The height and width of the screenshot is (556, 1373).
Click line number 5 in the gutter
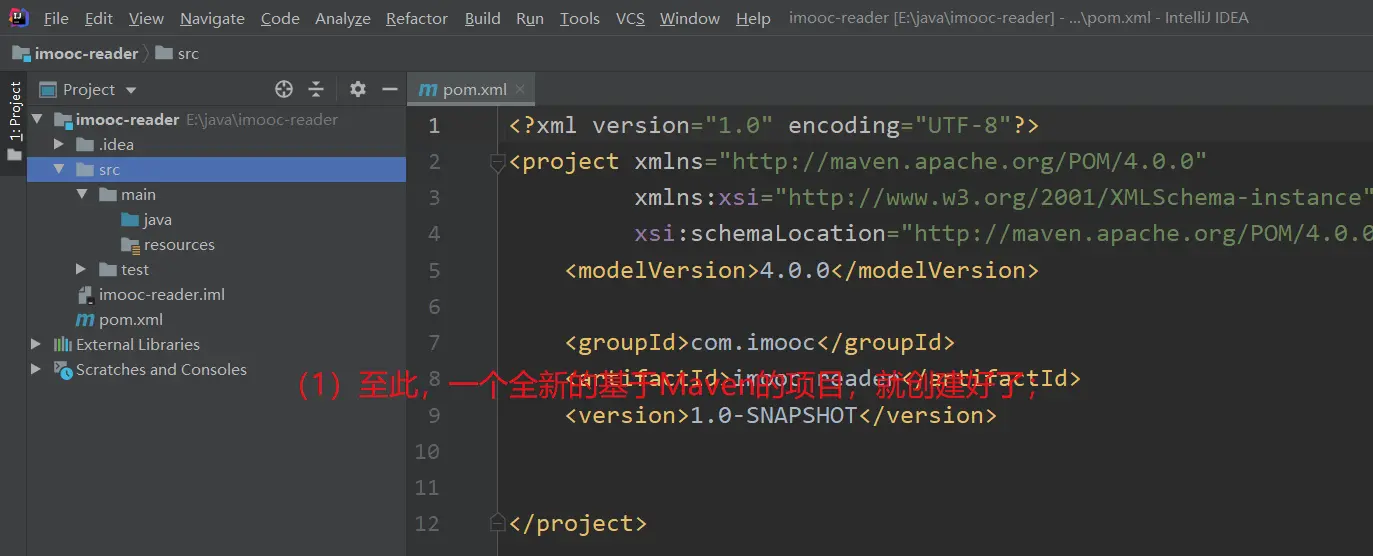click(x=433, y=270)
